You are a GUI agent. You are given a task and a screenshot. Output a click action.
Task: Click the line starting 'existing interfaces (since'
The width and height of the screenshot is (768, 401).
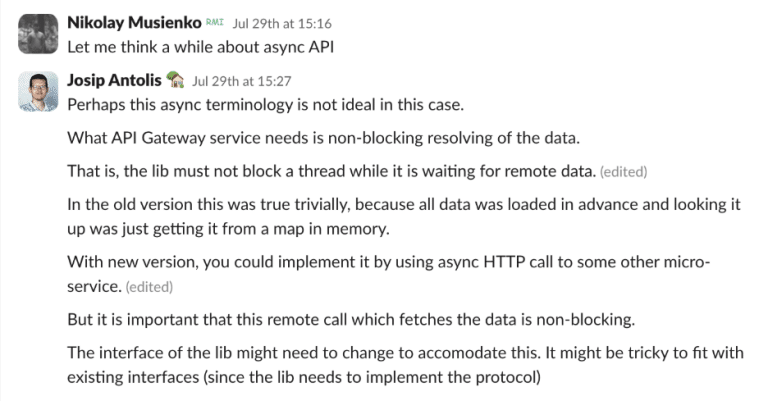[303, 378]
